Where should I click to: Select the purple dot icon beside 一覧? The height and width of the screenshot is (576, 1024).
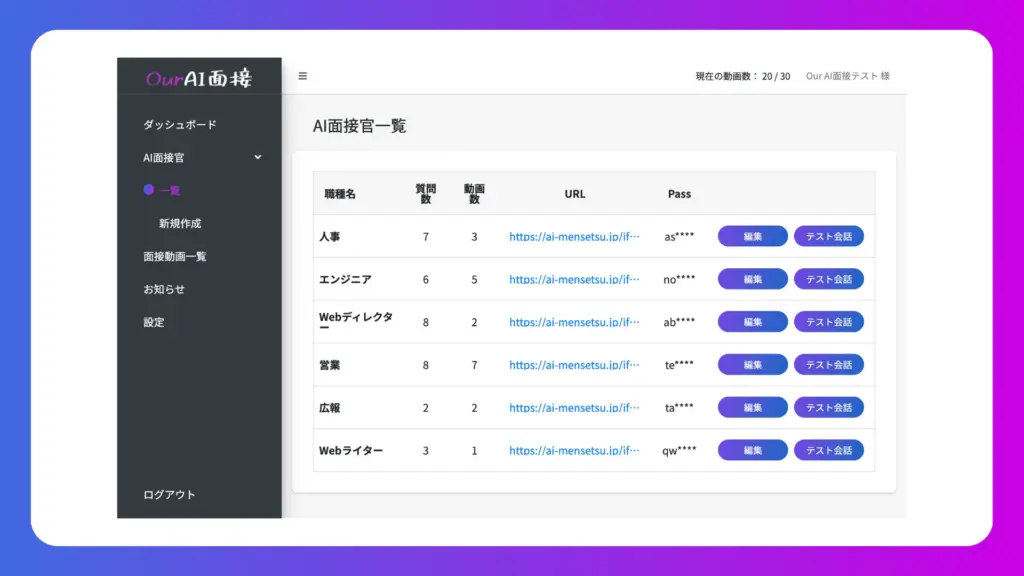[x=148, y=190]
